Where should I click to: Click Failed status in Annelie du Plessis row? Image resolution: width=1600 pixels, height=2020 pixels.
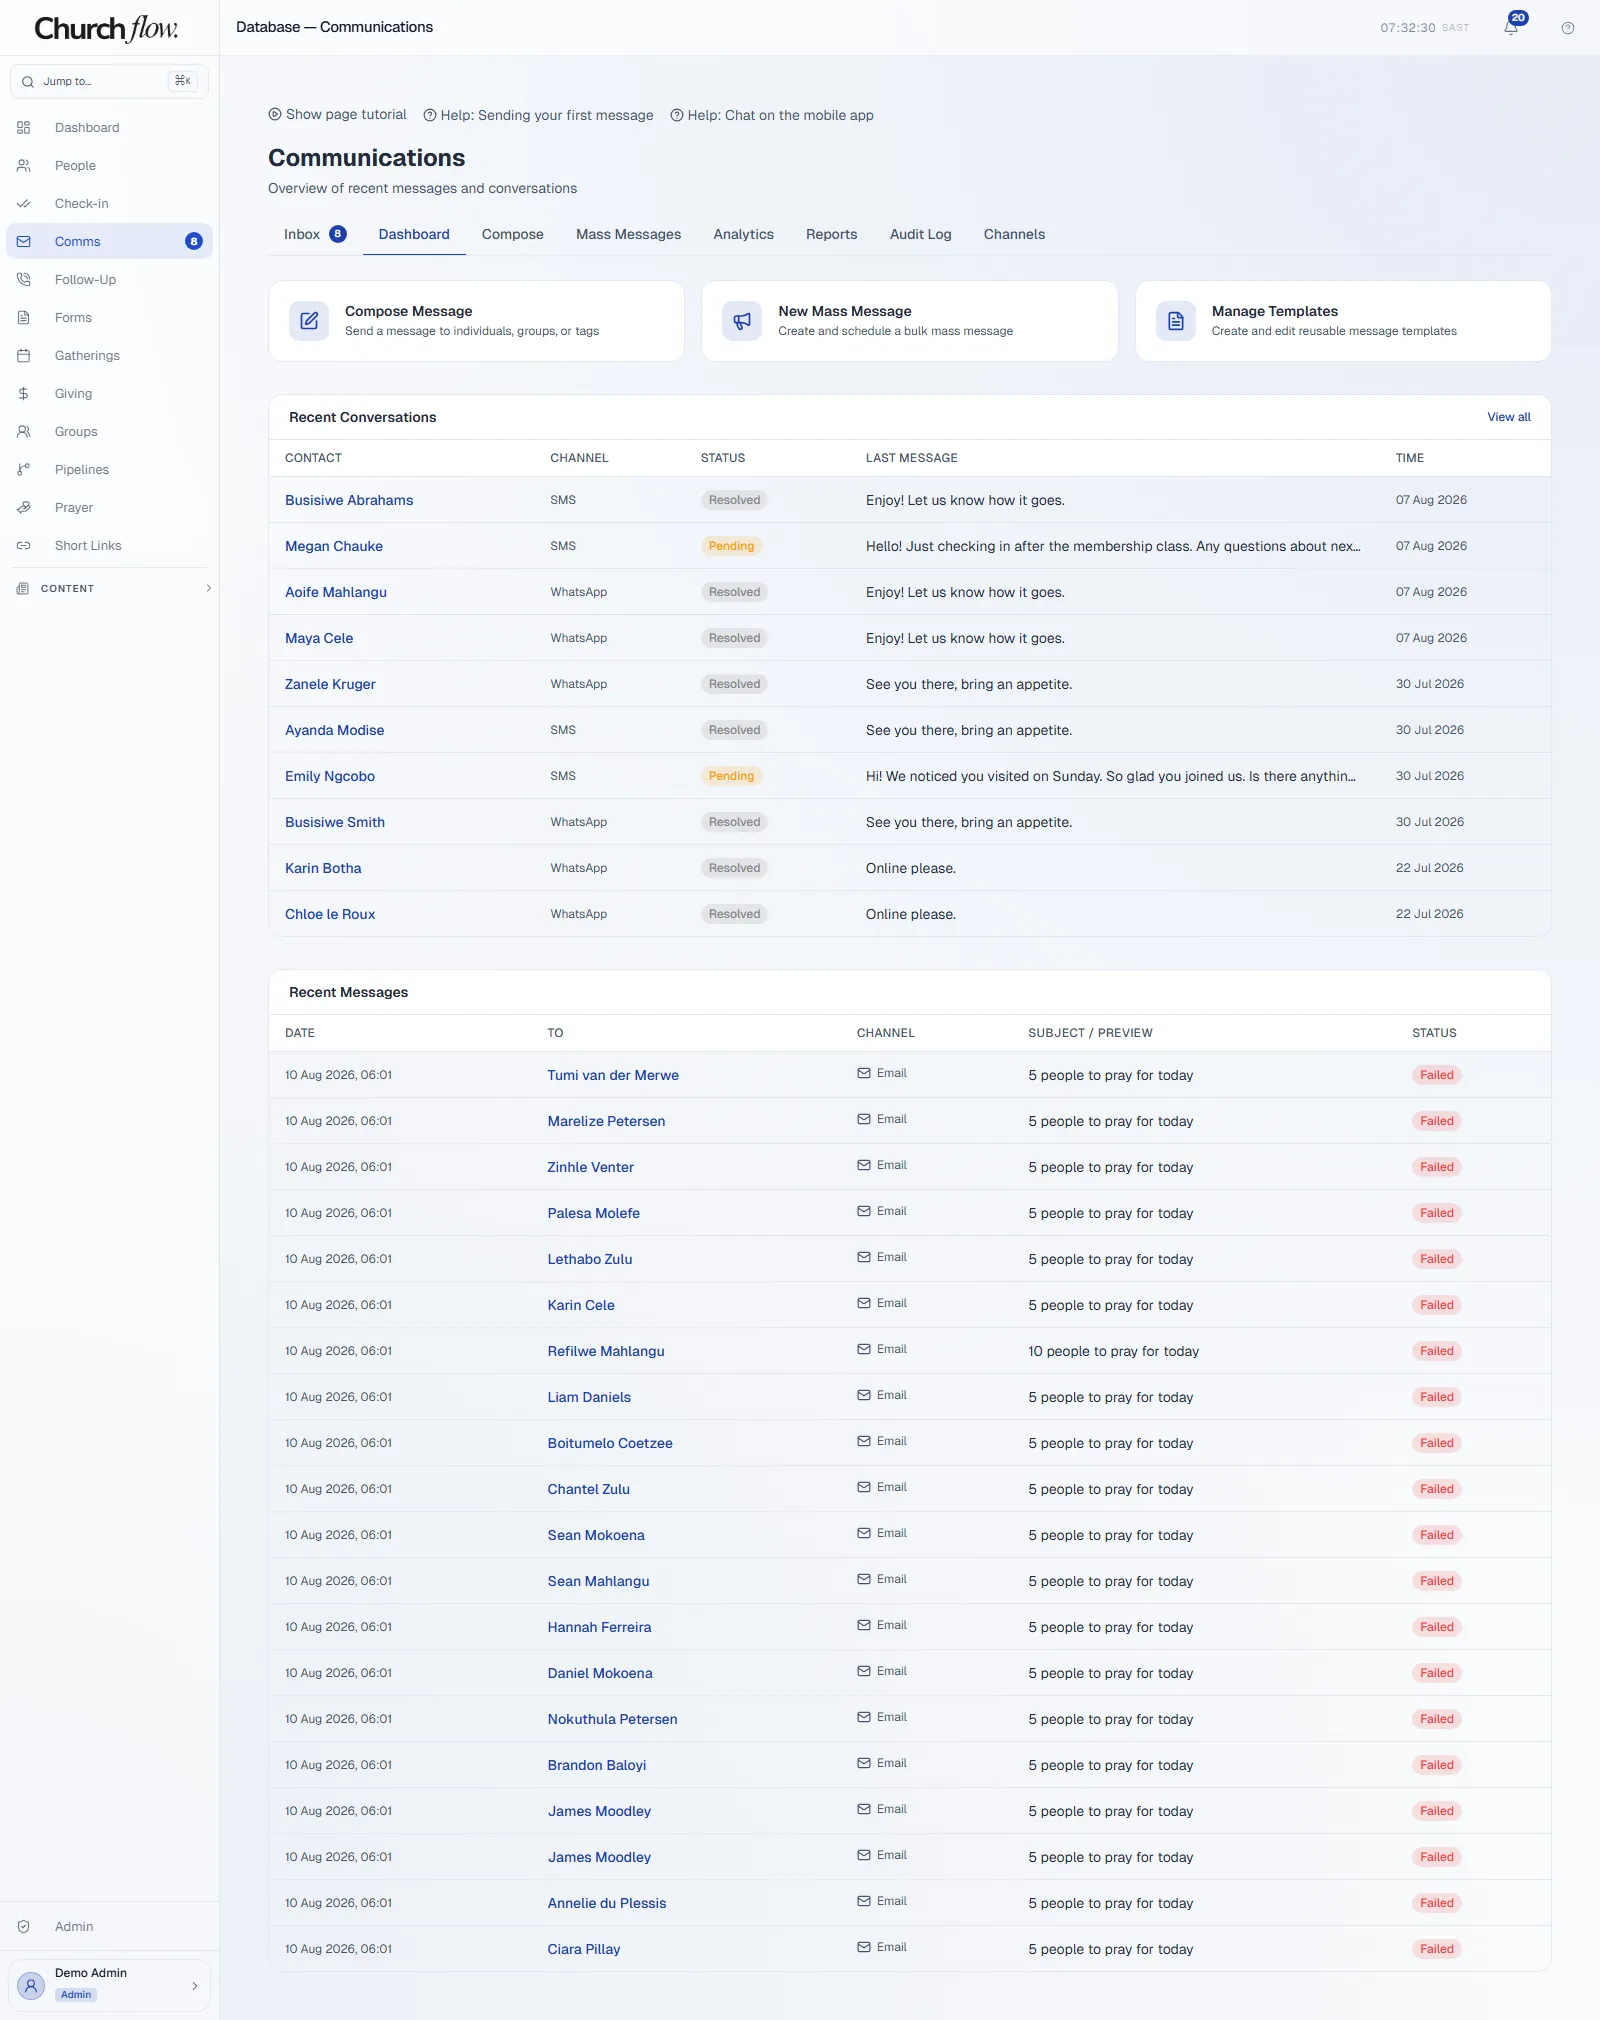[x=1436, y=1903]
